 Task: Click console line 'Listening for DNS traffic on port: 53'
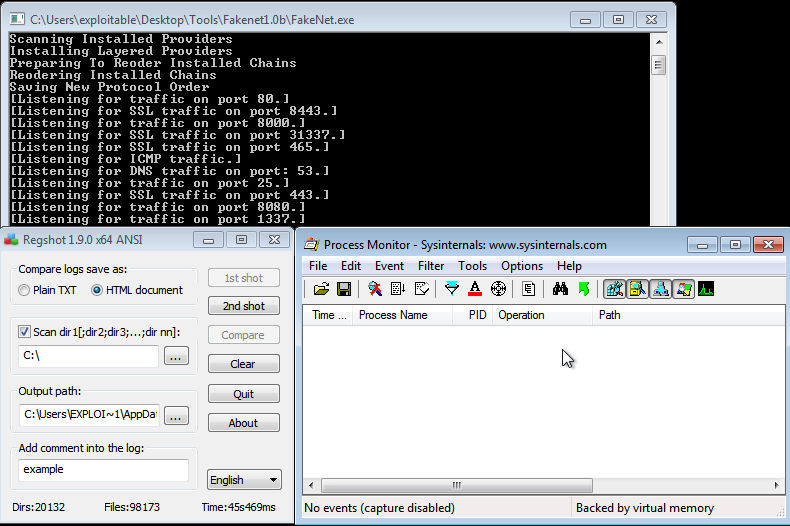[169, 171]
